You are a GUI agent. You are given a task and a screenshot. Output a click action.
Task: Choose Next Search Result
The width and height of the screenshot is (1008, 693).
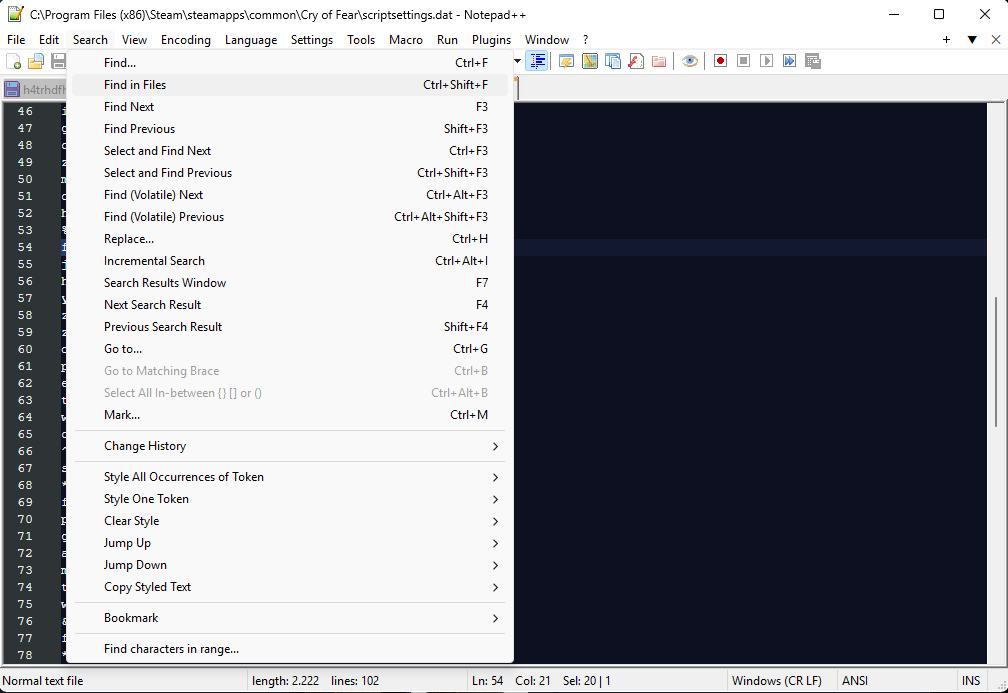(x=290, y=305)
